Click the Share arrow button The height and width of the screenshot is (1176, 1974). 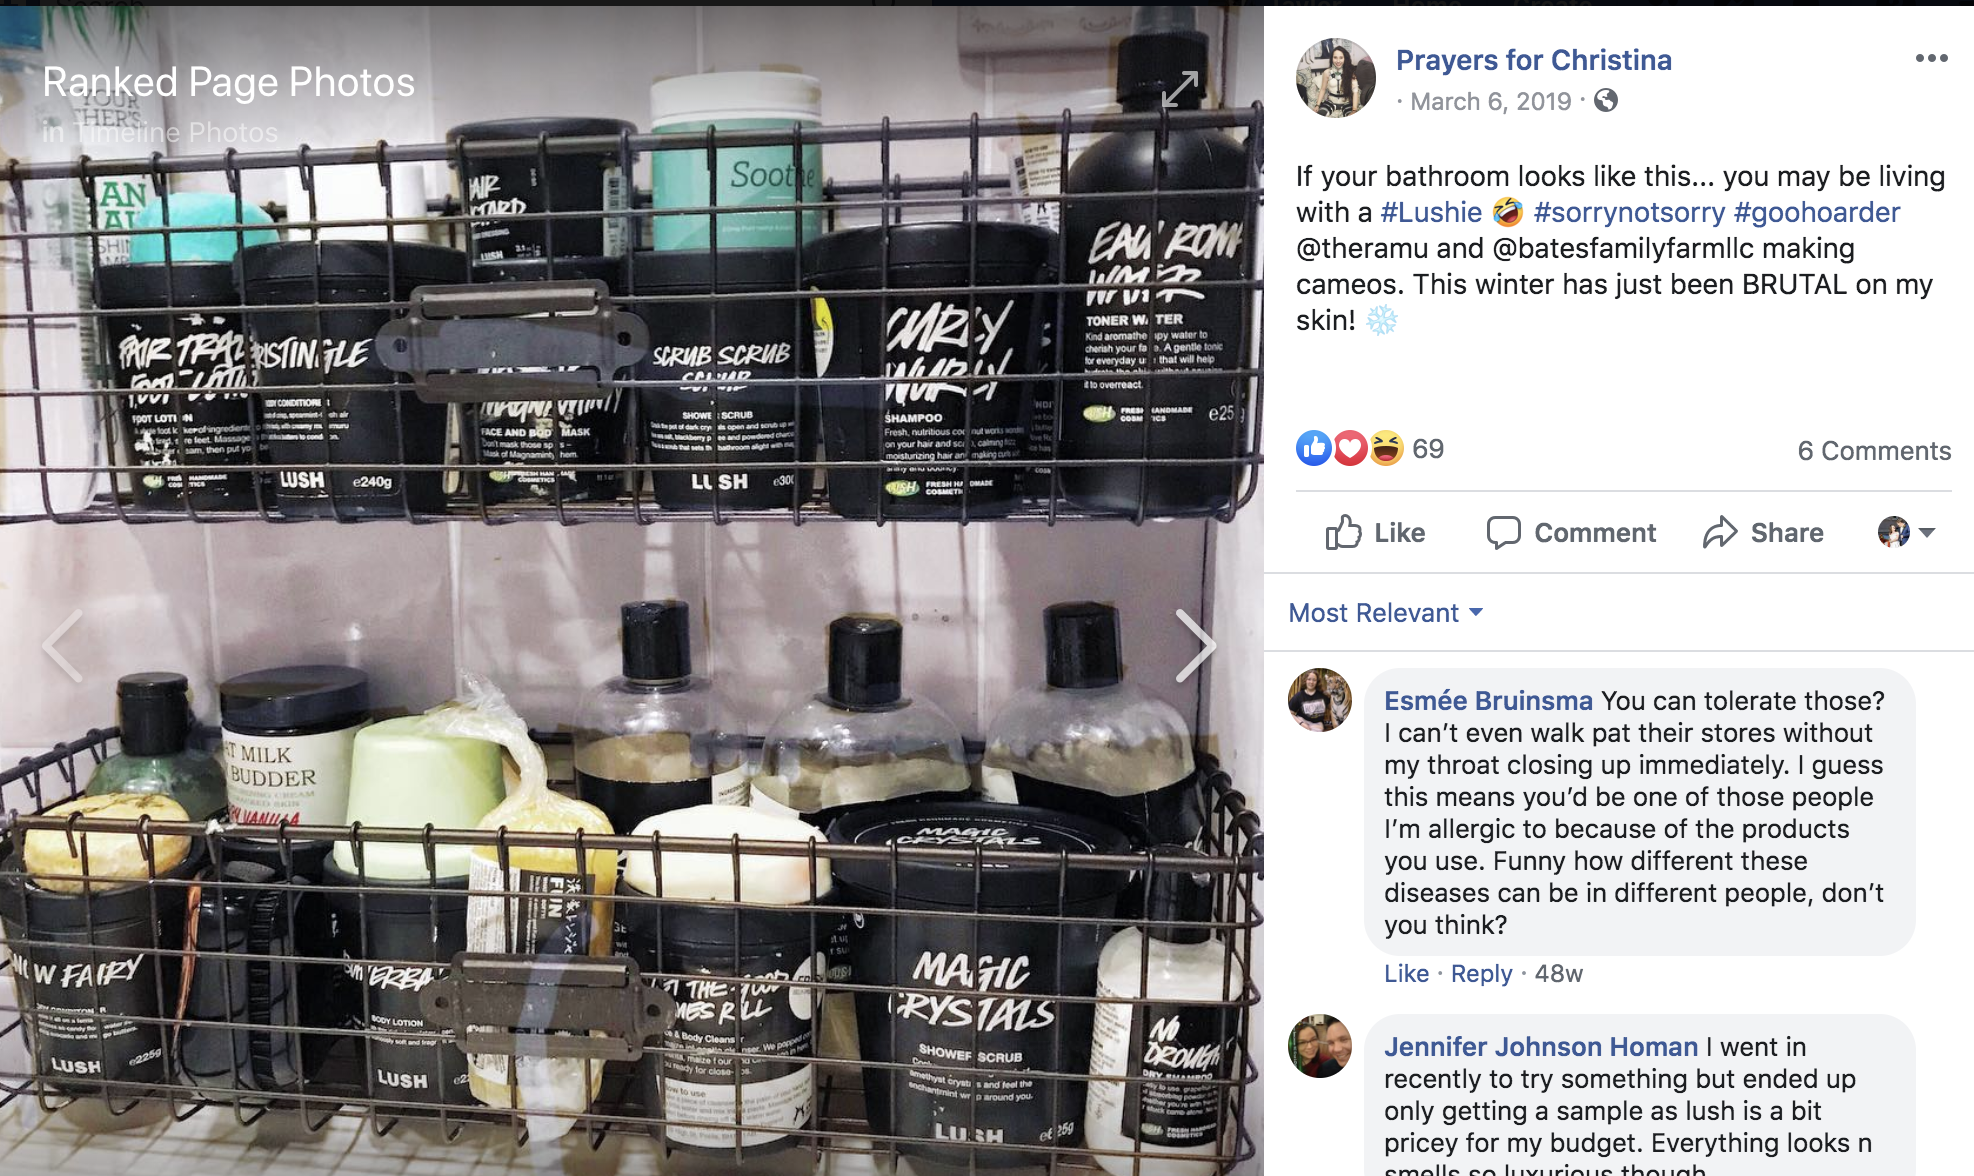[x=1763, y=532]
